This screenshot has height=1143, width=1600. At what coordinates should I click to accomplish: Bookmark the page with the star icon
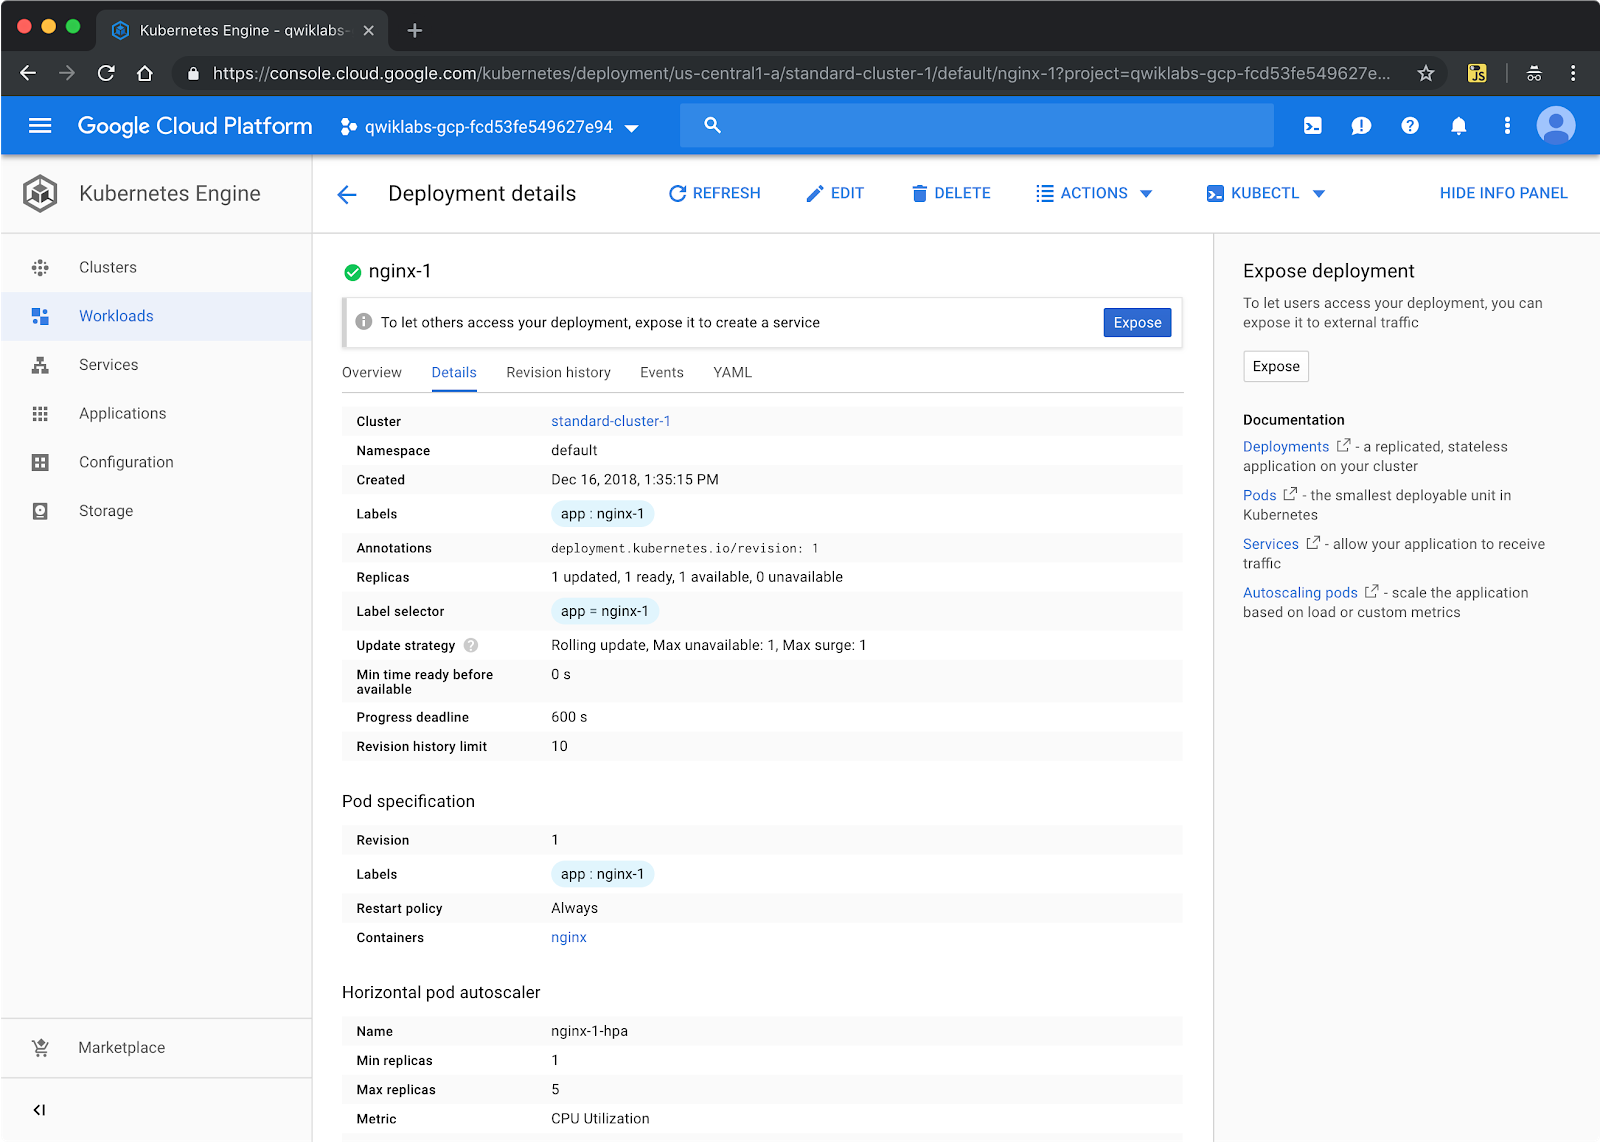click(x=1426, y=73)
